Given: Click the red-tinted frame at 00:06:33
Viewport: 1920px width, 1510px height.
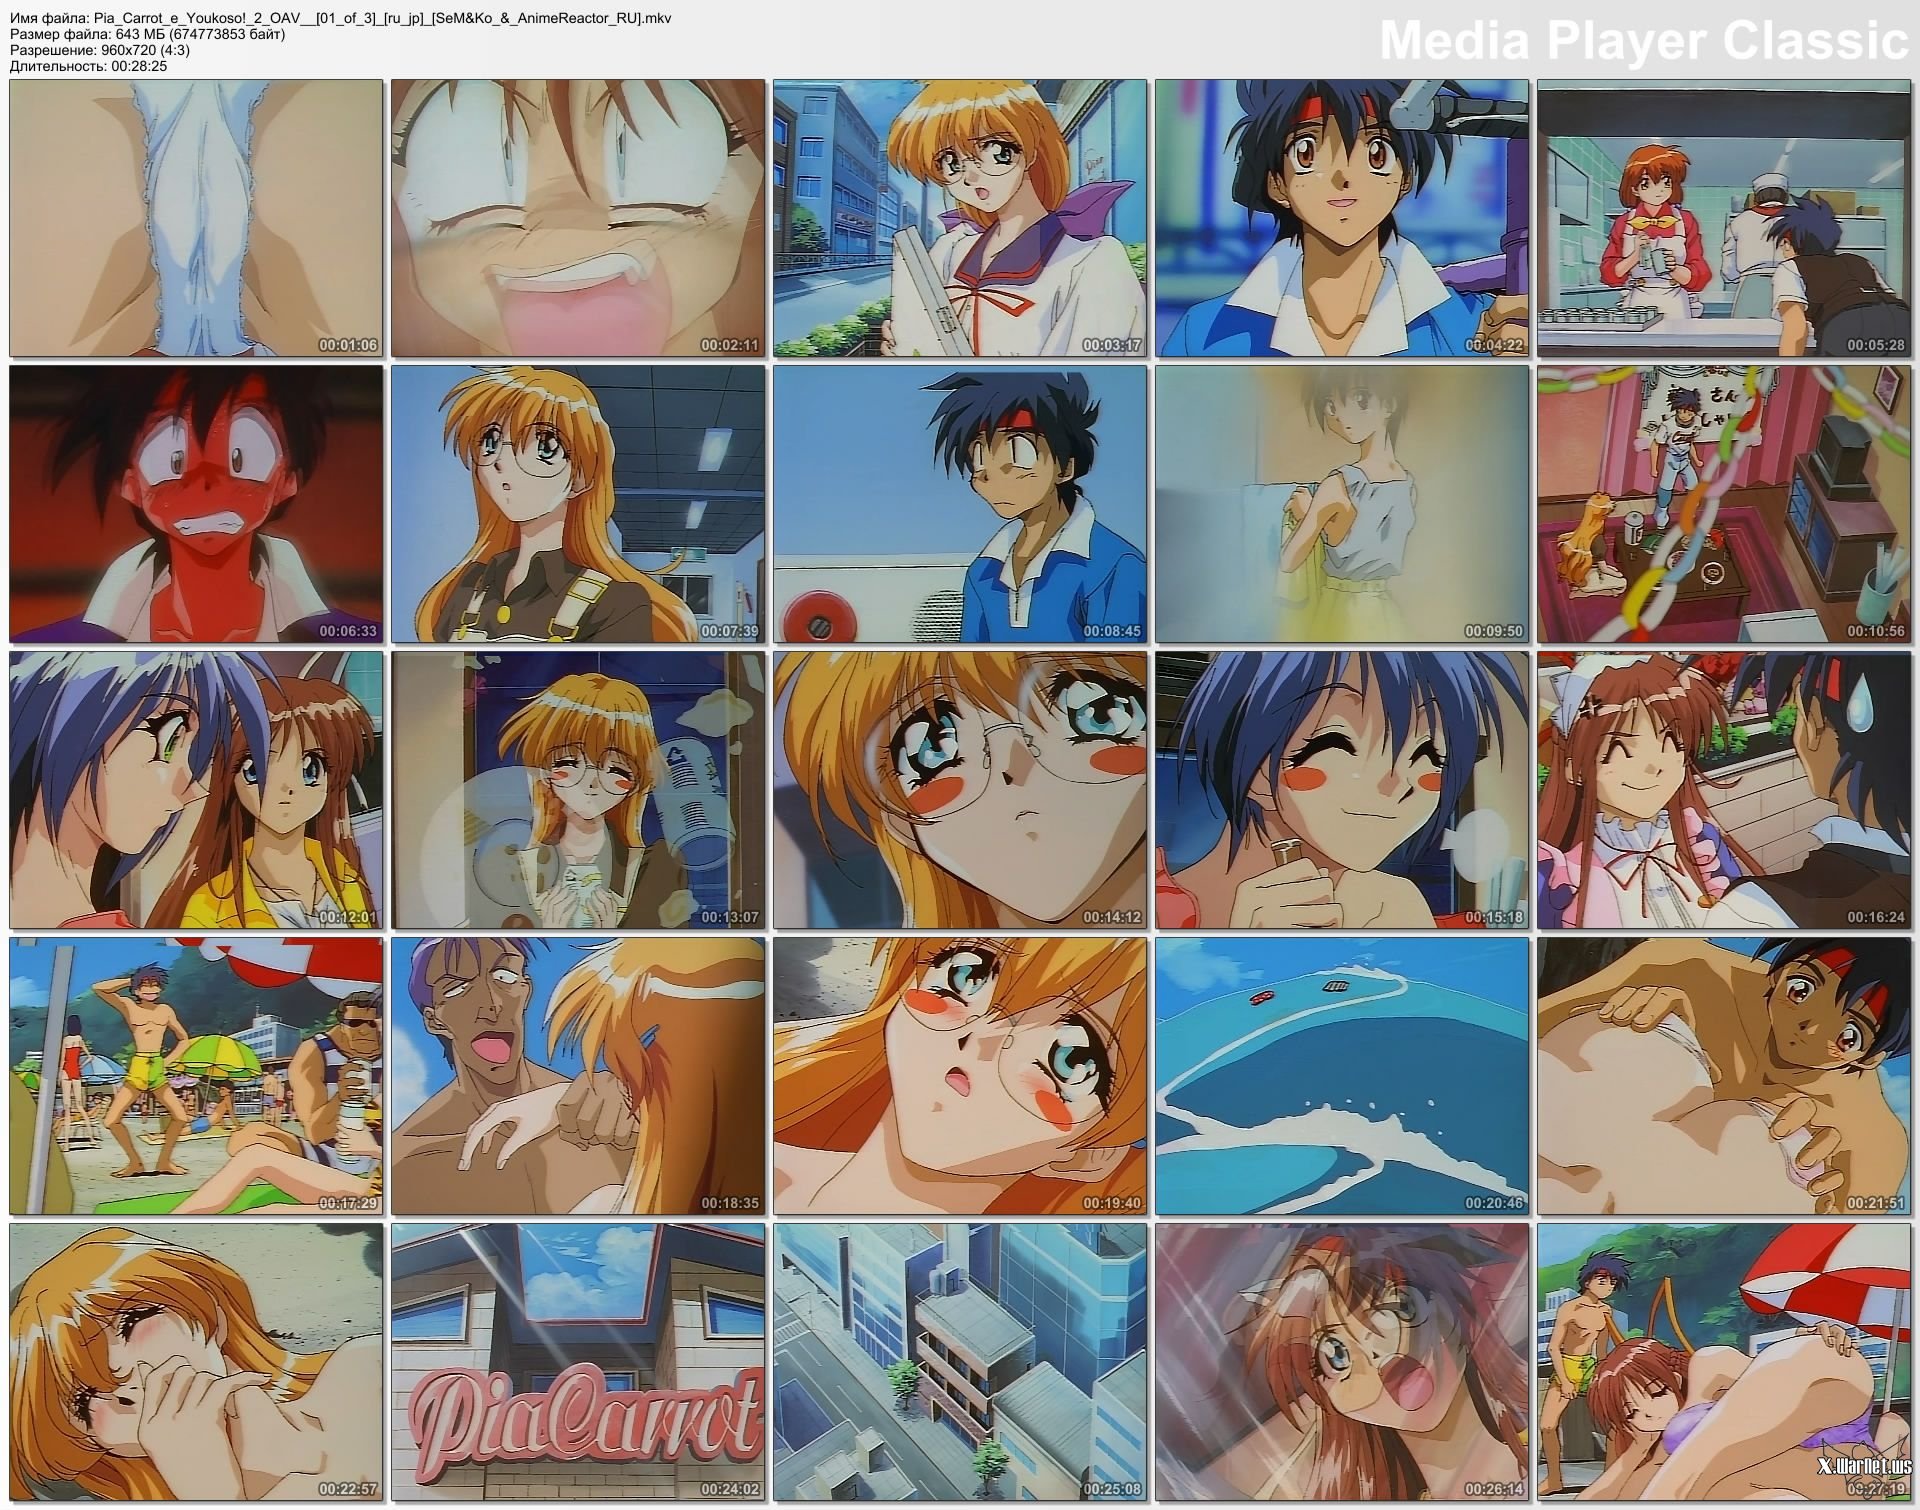Looking at the screenshot, I should (x=196, y=504).
